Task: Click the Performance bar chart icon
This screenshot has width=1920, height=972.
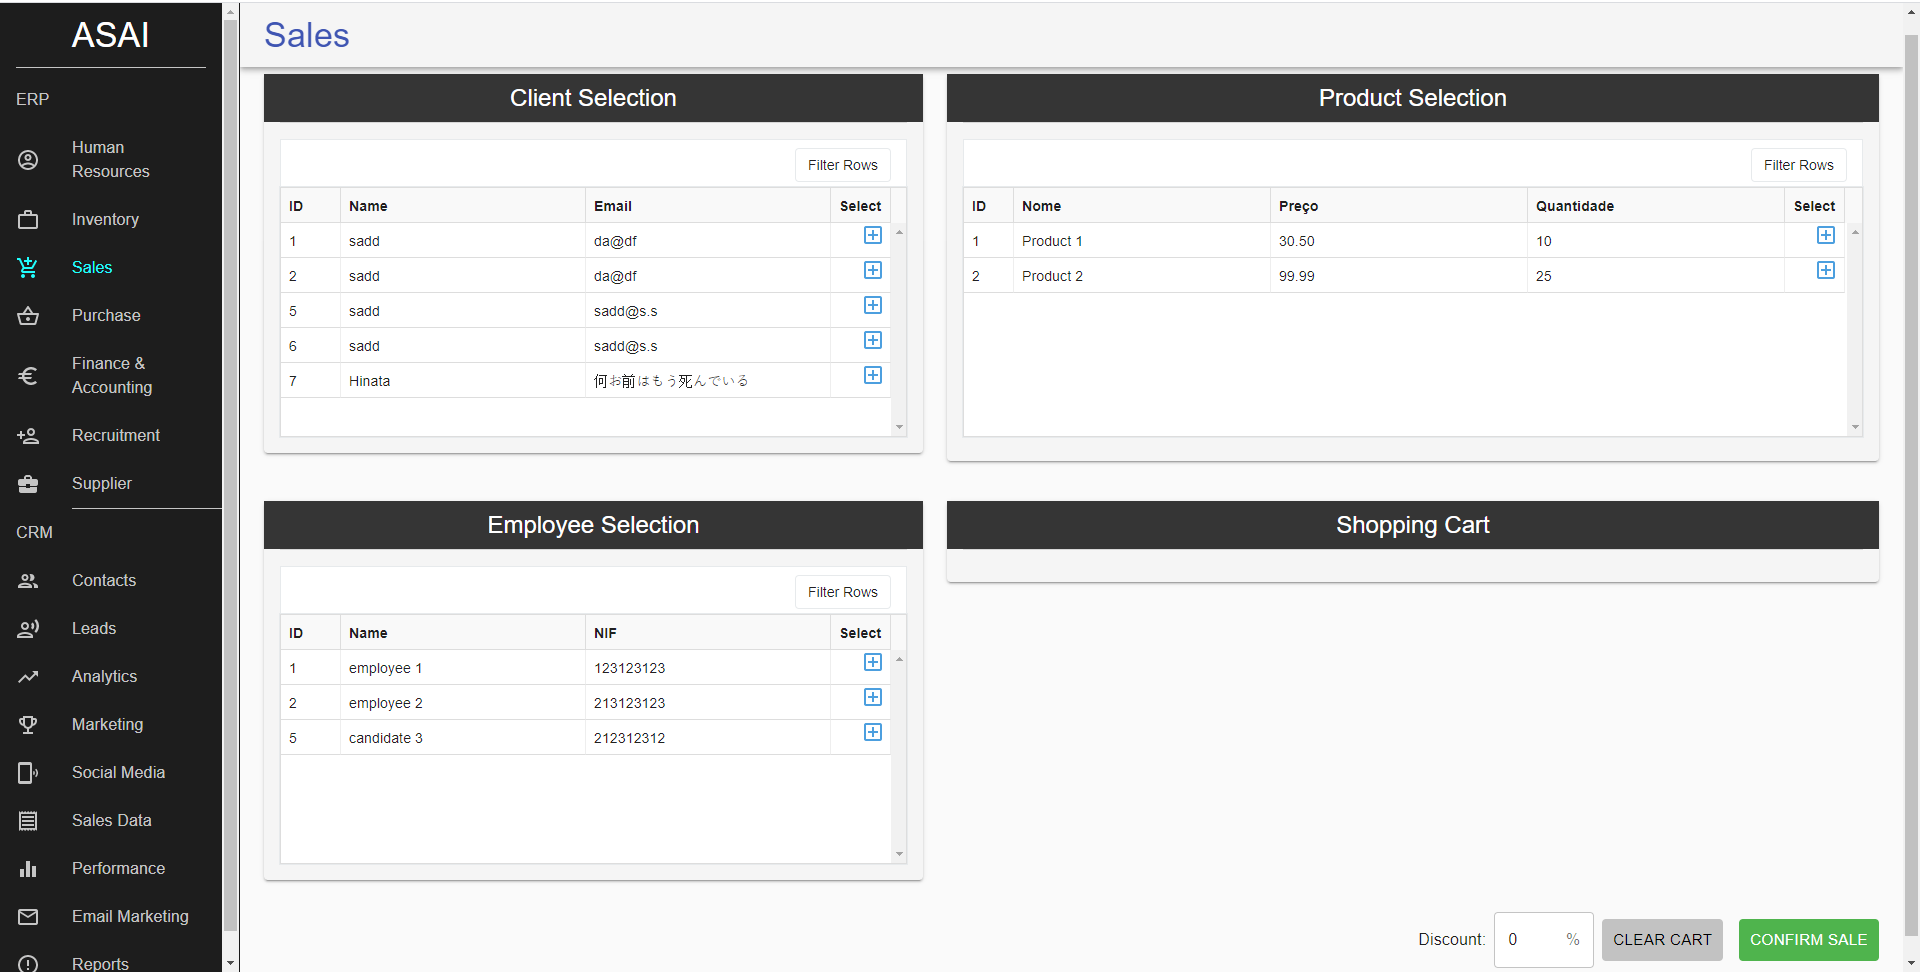Action: [x=28, y=869]
